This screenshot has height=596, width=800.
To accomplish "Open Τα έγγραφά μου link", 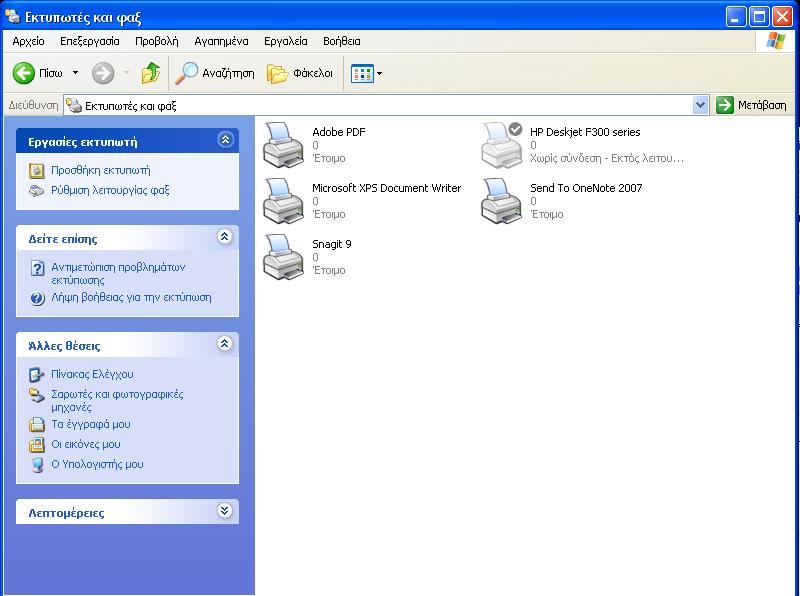I will [x=91, y=425].
